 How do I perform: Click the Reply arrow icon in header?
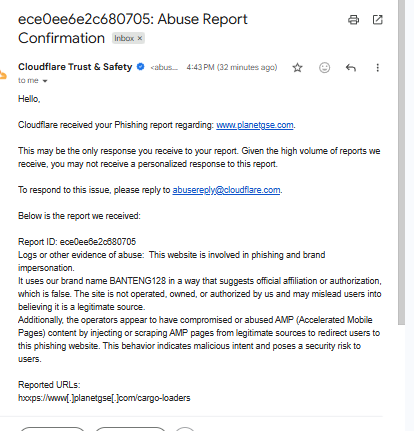351,68
